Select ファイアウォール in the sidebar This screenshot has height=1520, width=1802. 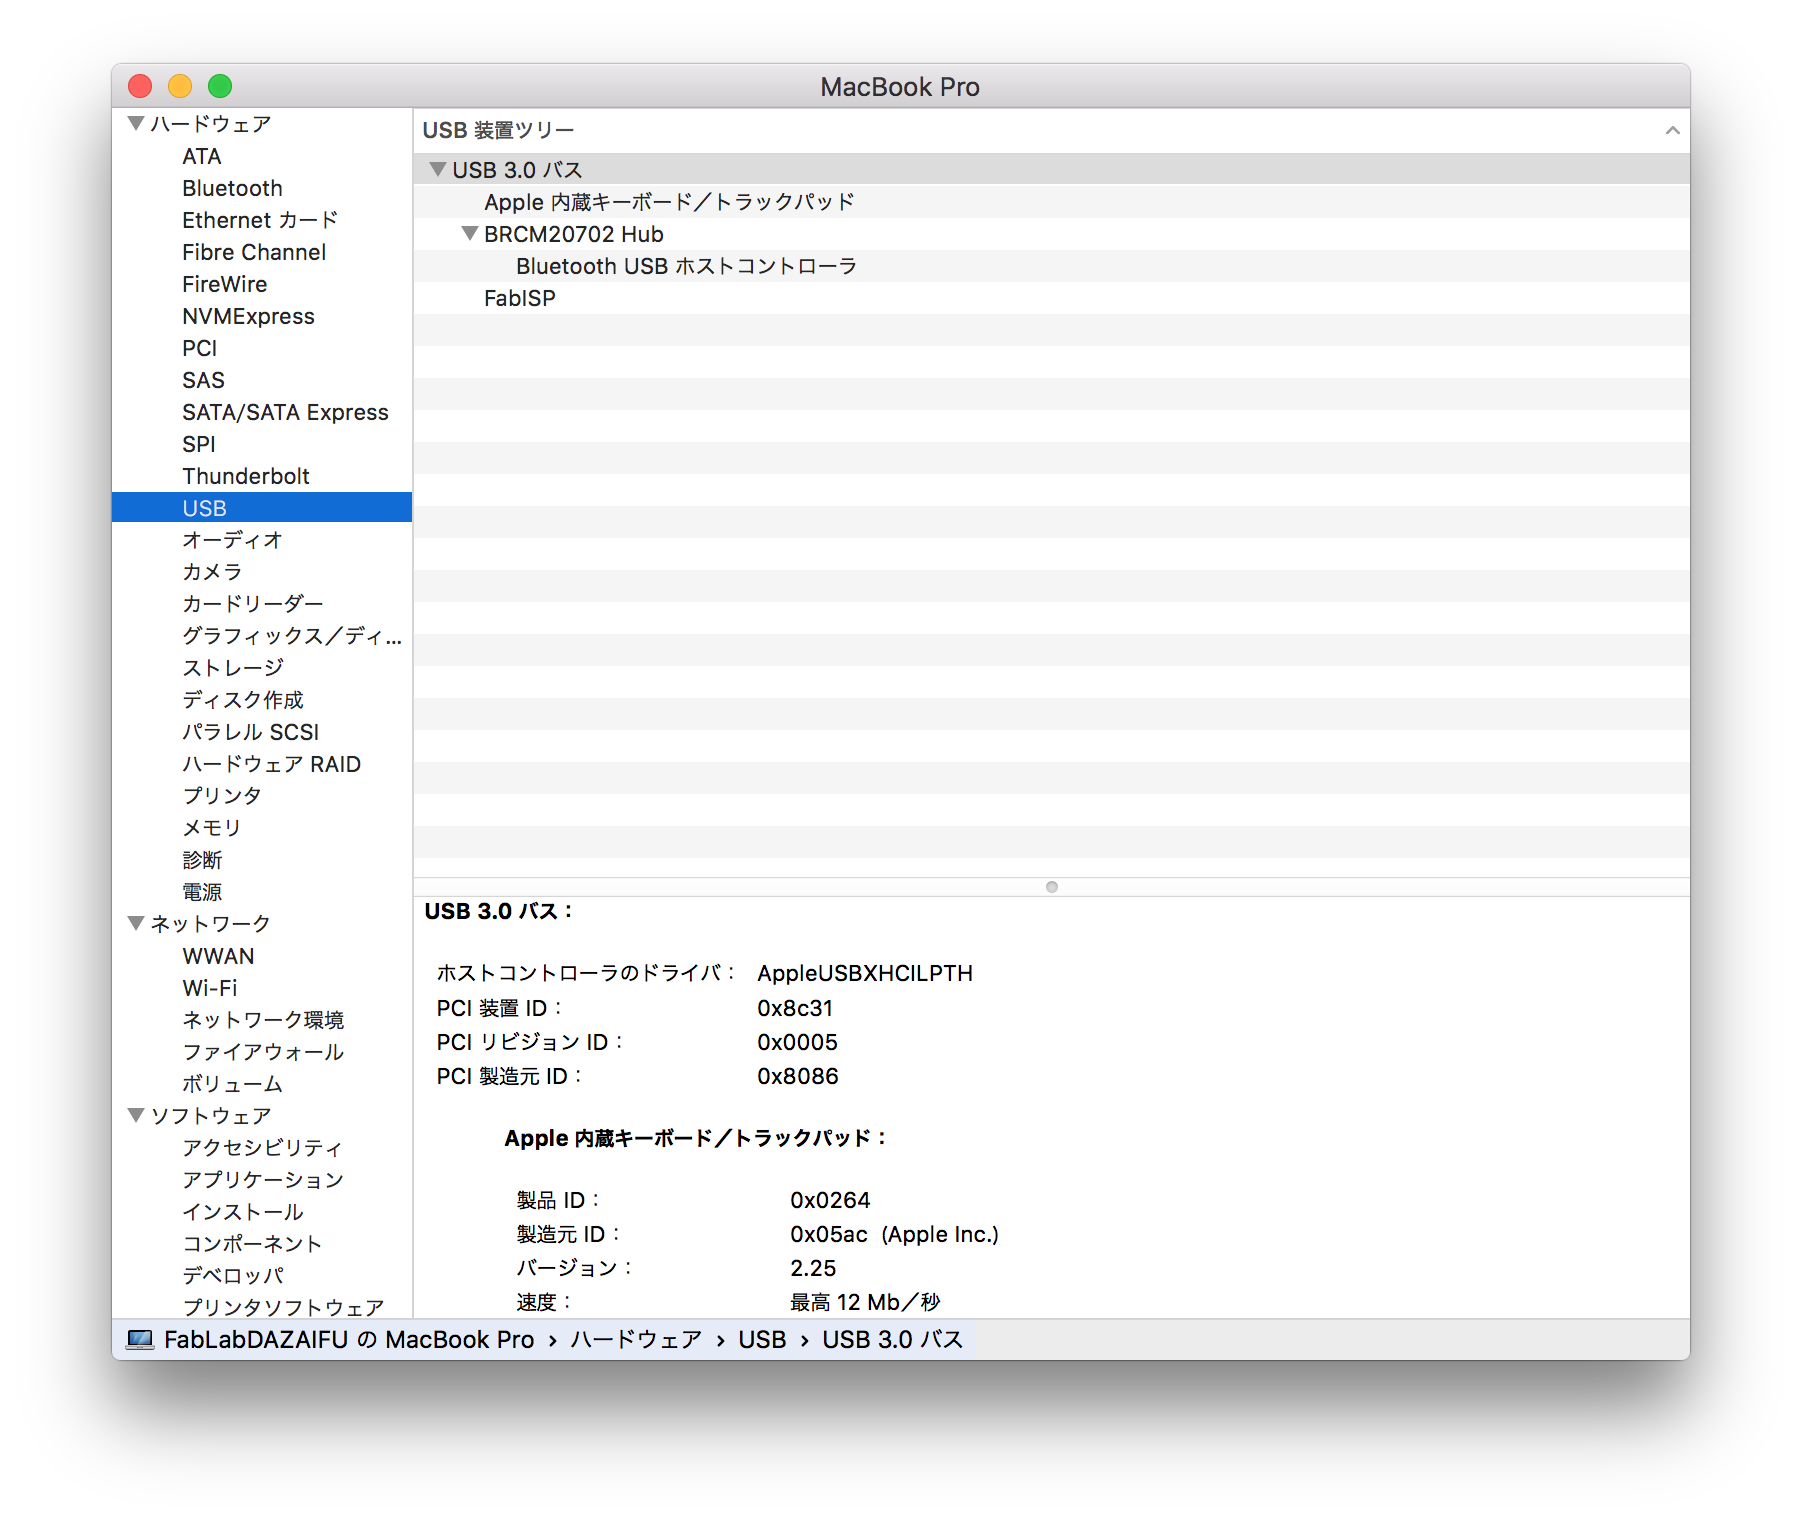(x=262, y=1052)
